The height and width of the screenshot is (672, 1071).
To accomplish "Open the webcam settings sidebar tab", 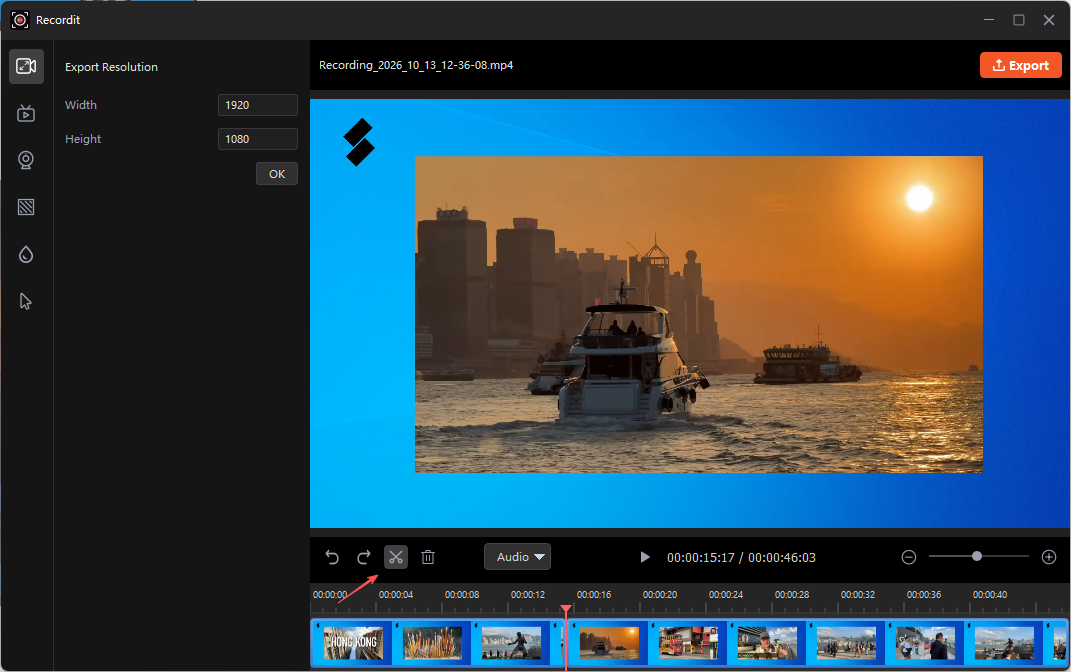I will (x=26, y=160).
